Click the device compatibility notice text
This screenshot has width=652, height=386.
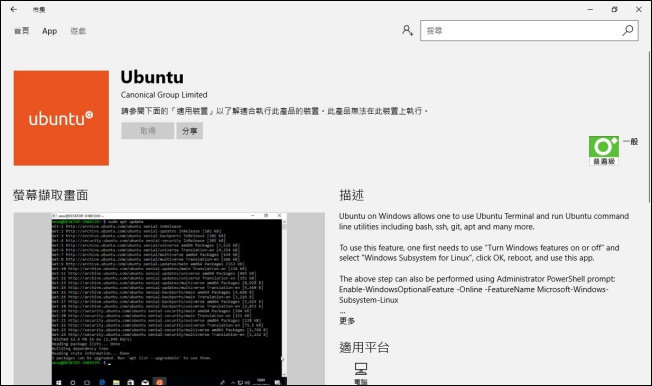coord(274,111)
